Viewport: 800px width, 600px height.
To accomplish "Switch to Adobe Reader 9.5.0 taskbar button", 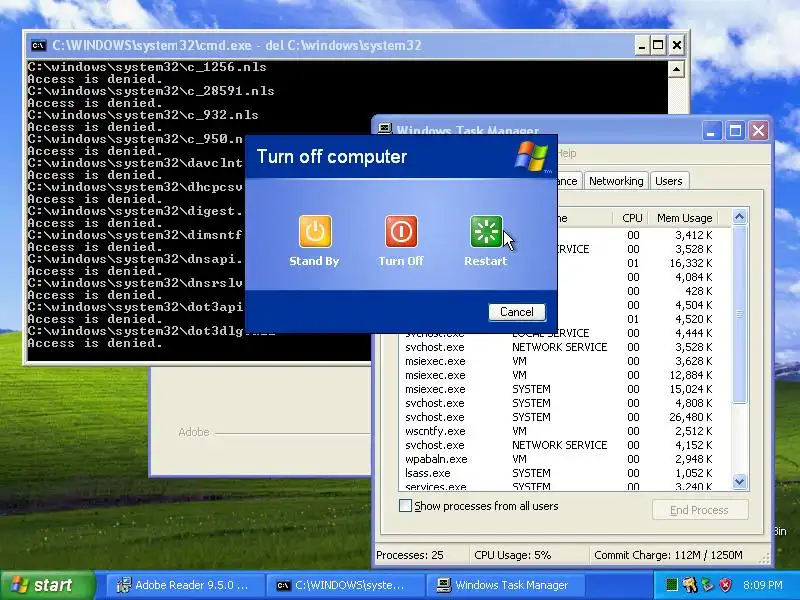I will pyautogui.click(x=184, y=585).
